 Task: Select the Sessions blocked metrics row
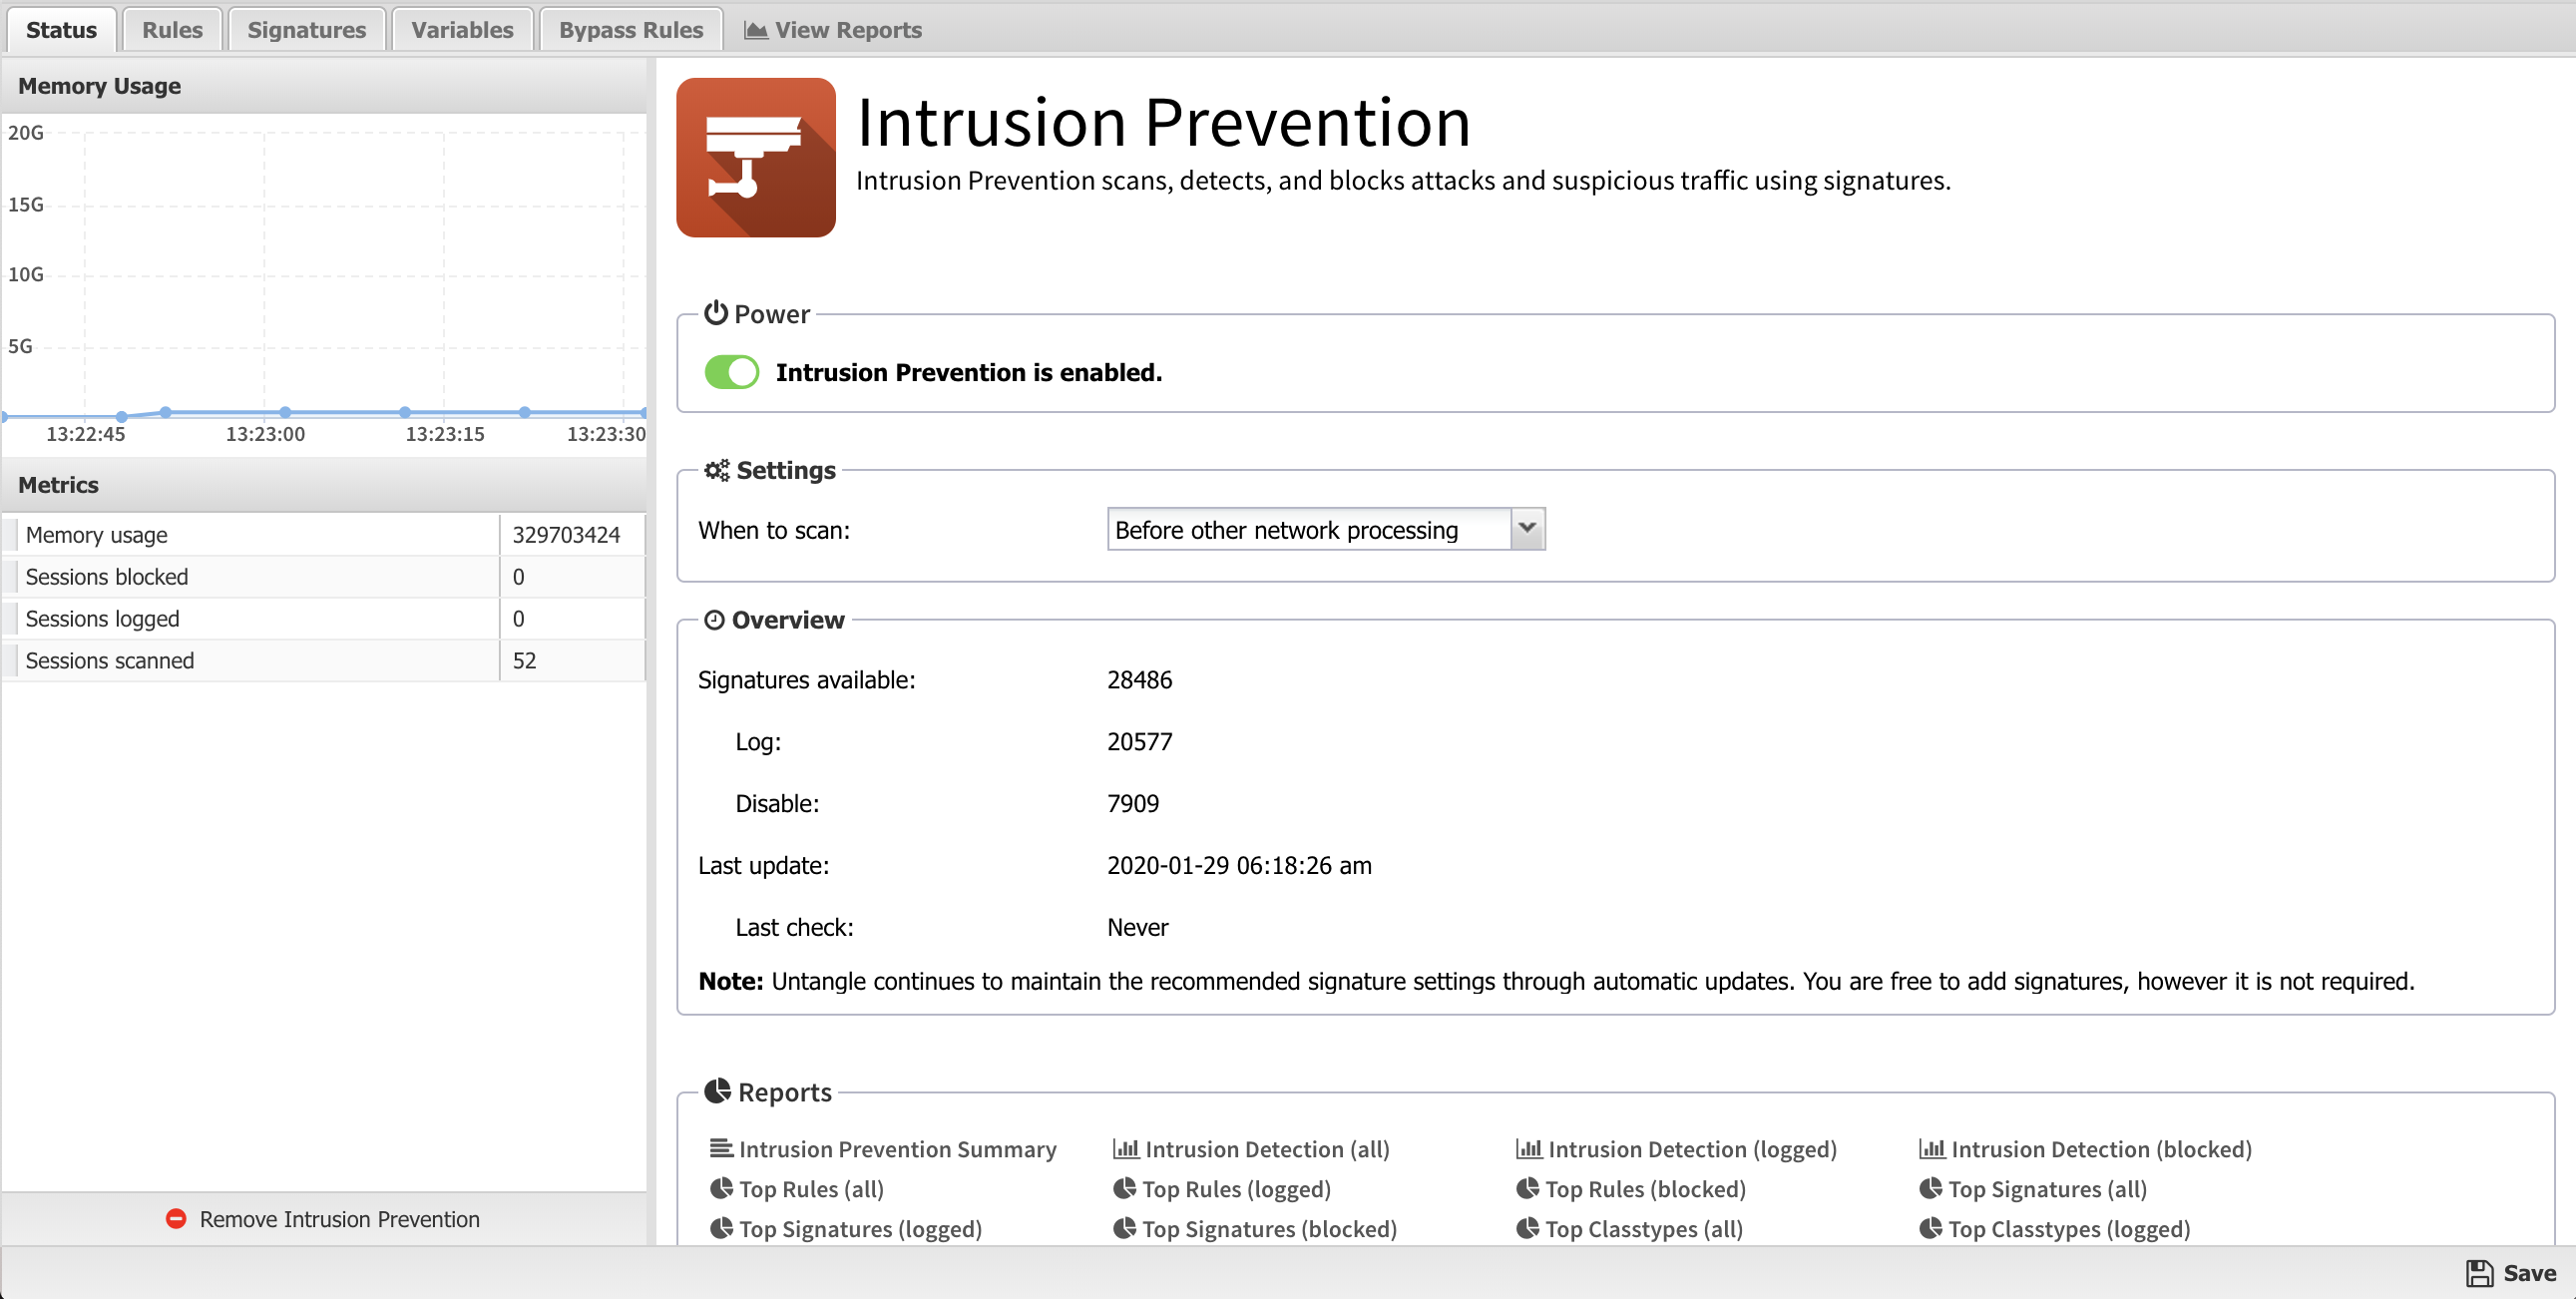click(x=324, y=577)
